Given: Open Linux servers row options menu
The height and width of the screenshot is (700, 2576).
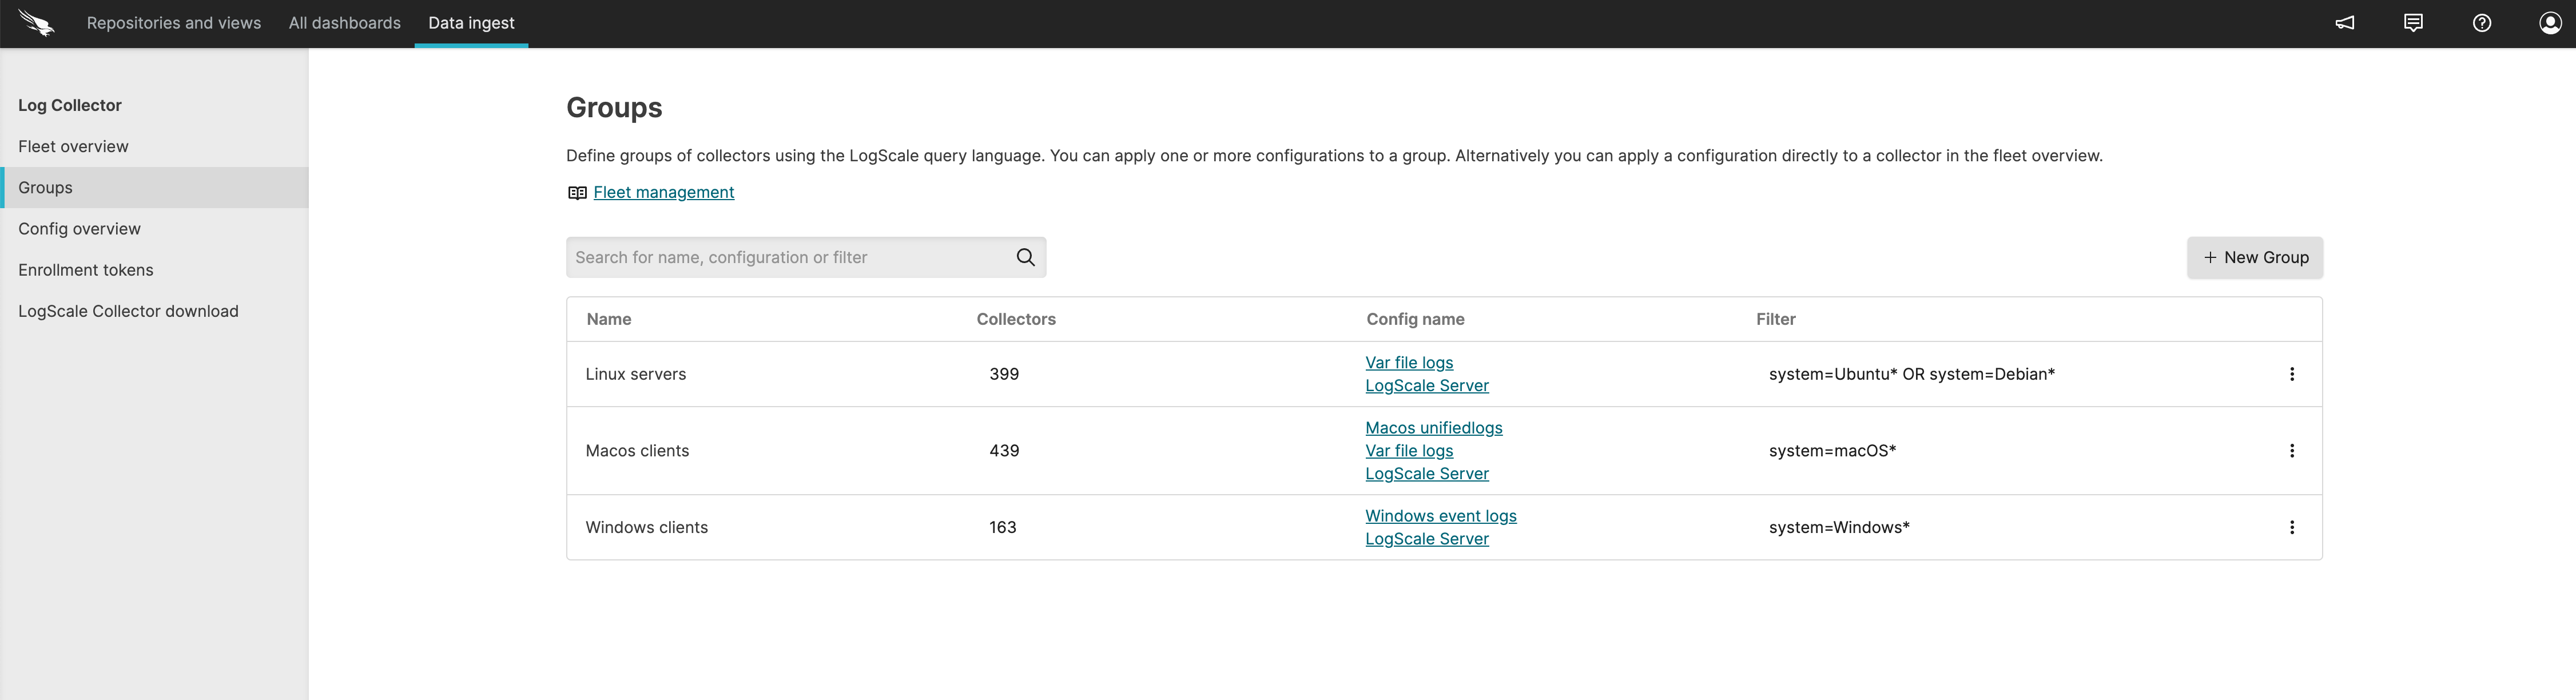Looking at the screenshot, I should point(2291,374).
